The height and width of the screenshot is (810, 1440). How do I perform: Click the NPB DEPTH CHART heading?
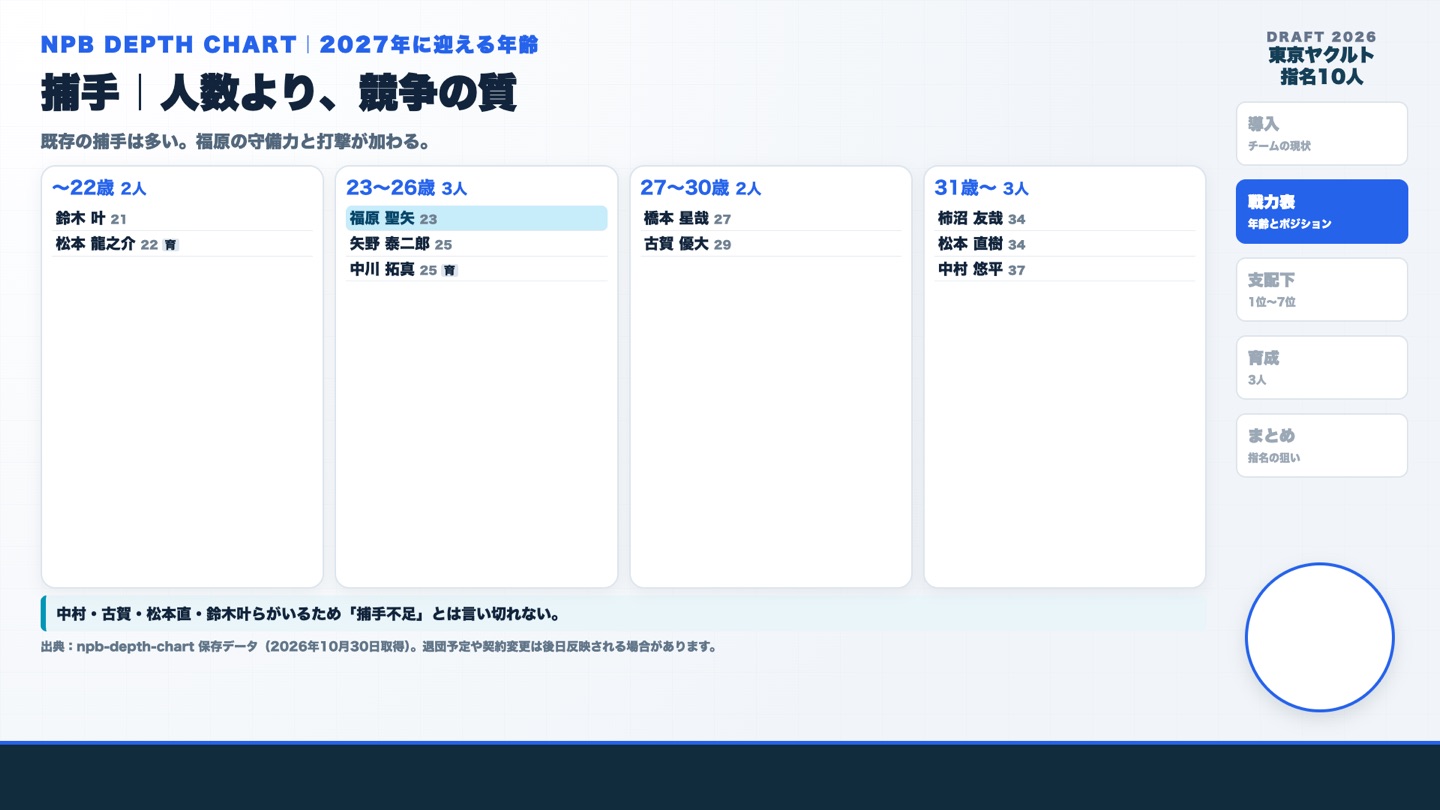point(289,45)
